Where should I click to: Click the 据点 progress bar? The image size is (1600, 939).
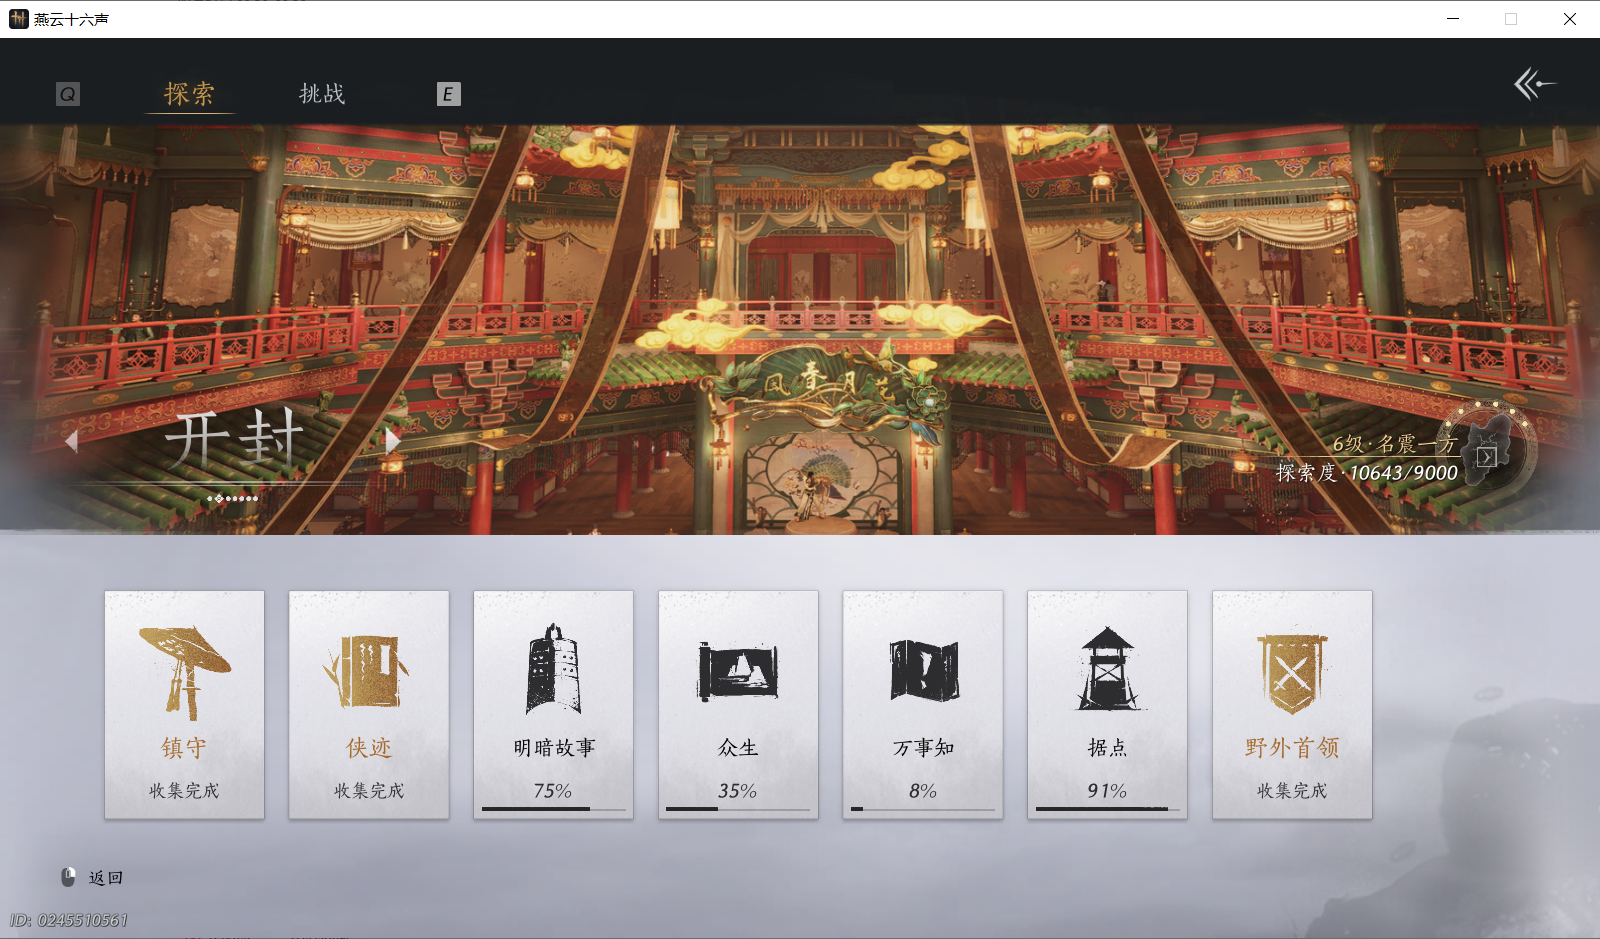point(1108,809)
